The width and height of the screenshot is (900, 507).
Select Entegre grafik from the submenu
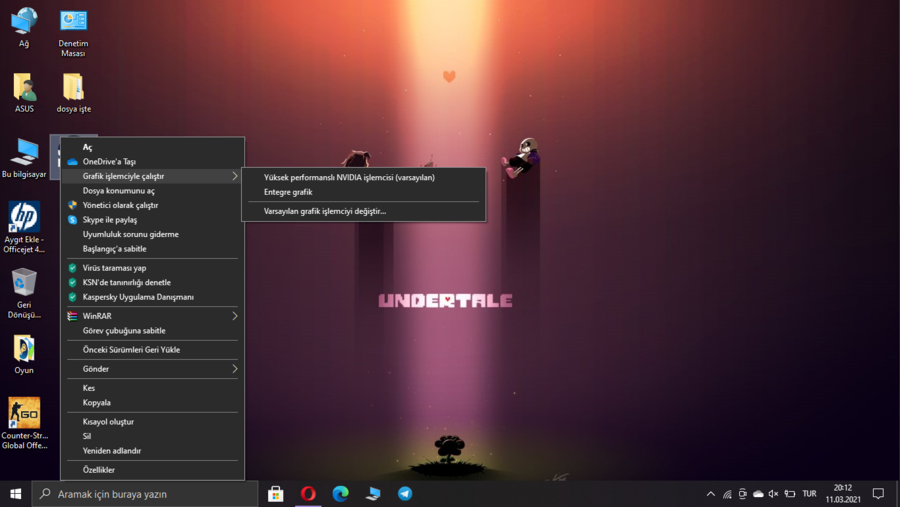[x=288, y=192]
